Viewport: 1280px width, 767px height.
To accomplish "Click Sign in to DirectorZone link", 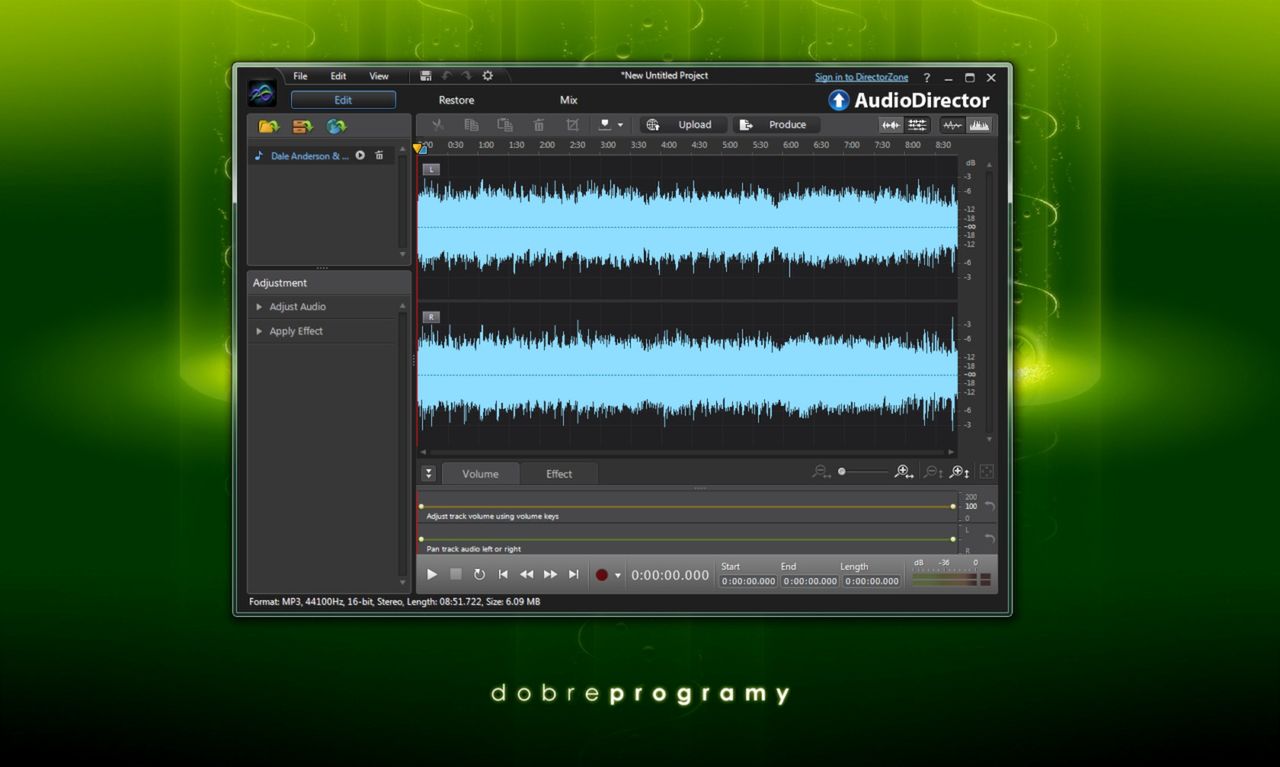I will 862,77.
